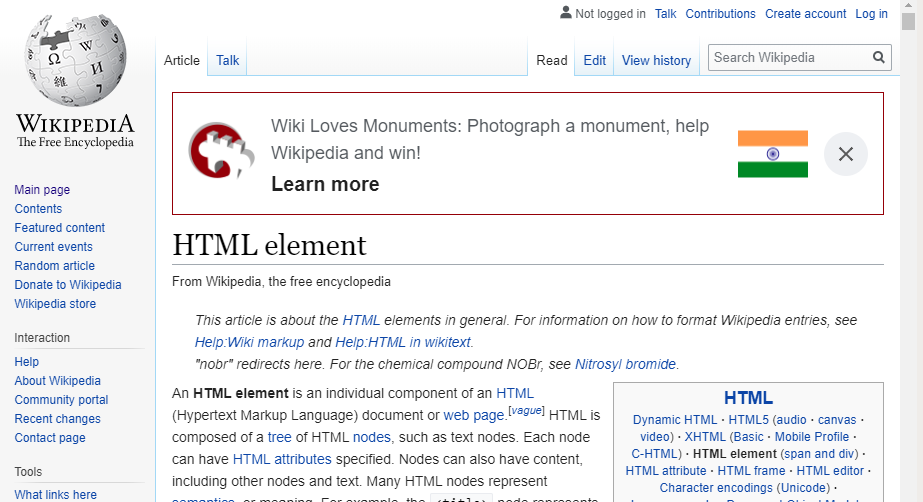Open HTML attribute in the infobox
This screenshot has width=923, height=502.
click(x=666, y=471)
